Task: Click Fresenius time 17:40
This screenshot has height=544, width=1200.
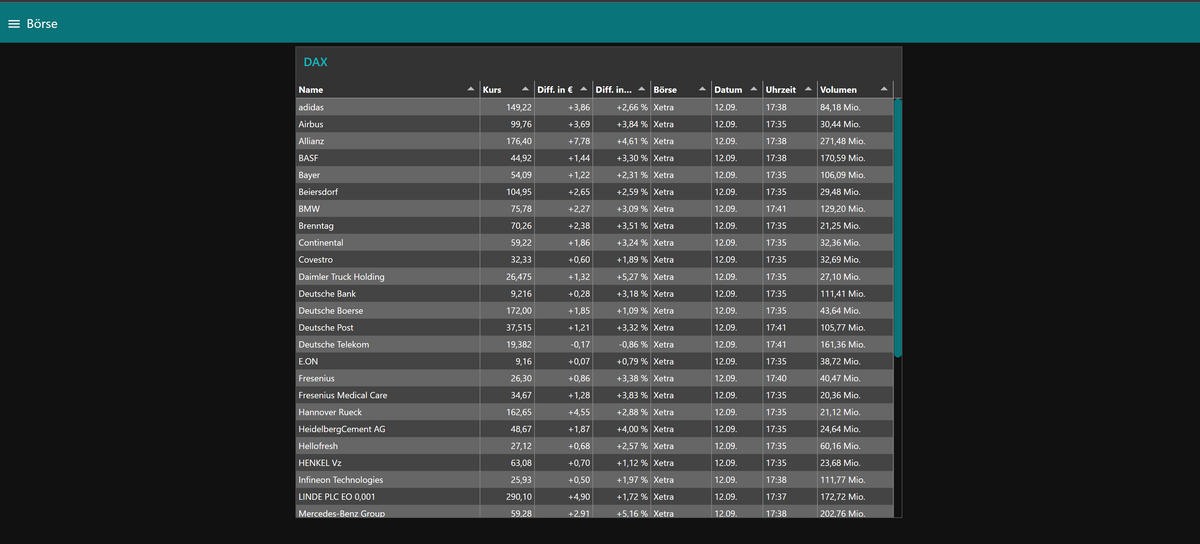Action: (x=776, y=378)
